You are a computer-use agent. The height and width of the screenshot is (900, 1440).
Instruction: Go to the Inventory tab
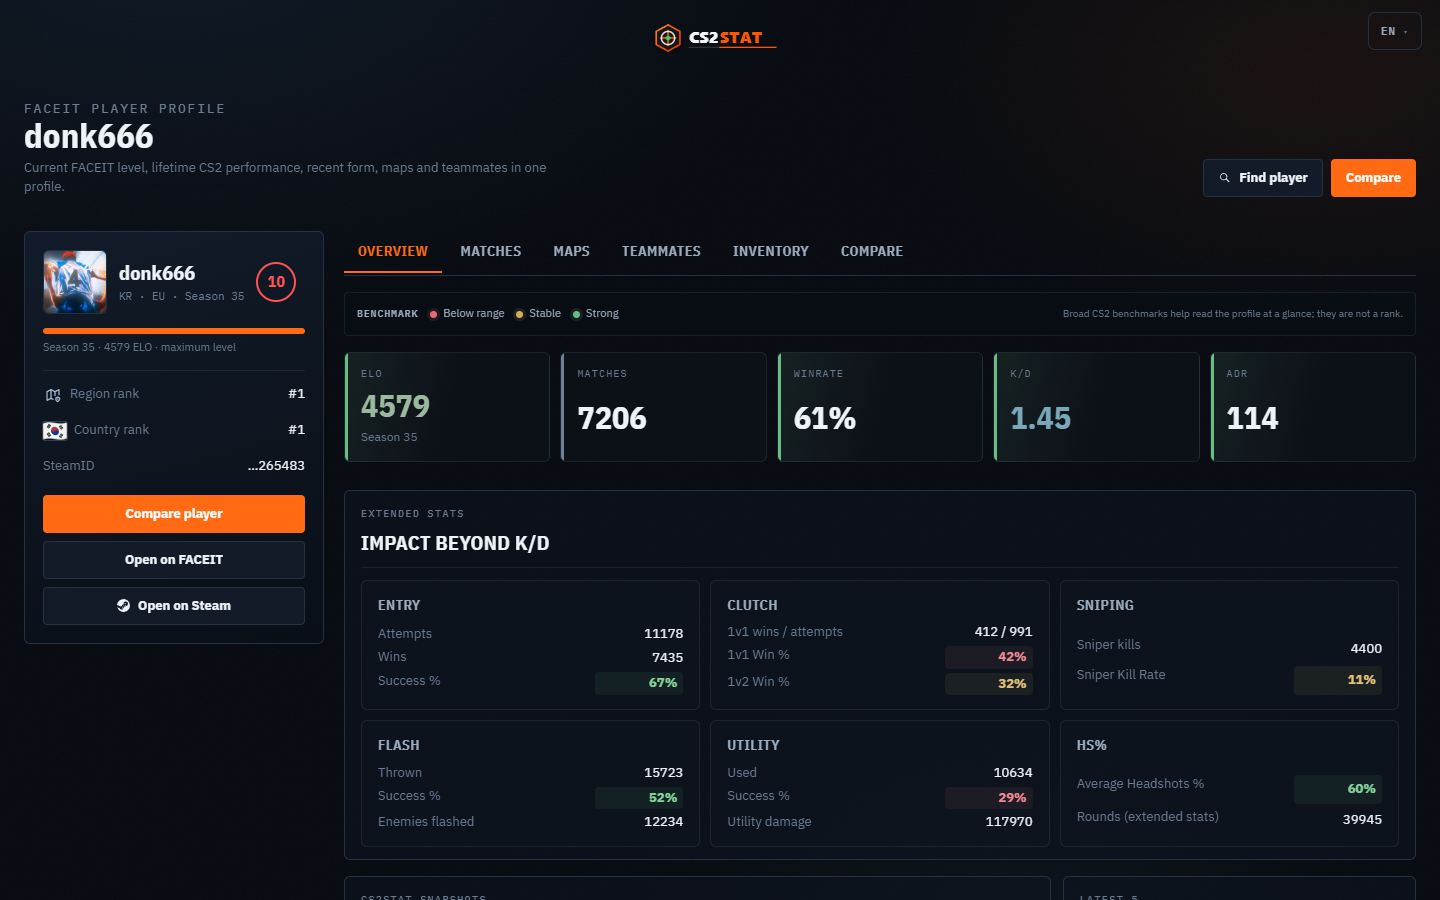(x=771, y=252)
